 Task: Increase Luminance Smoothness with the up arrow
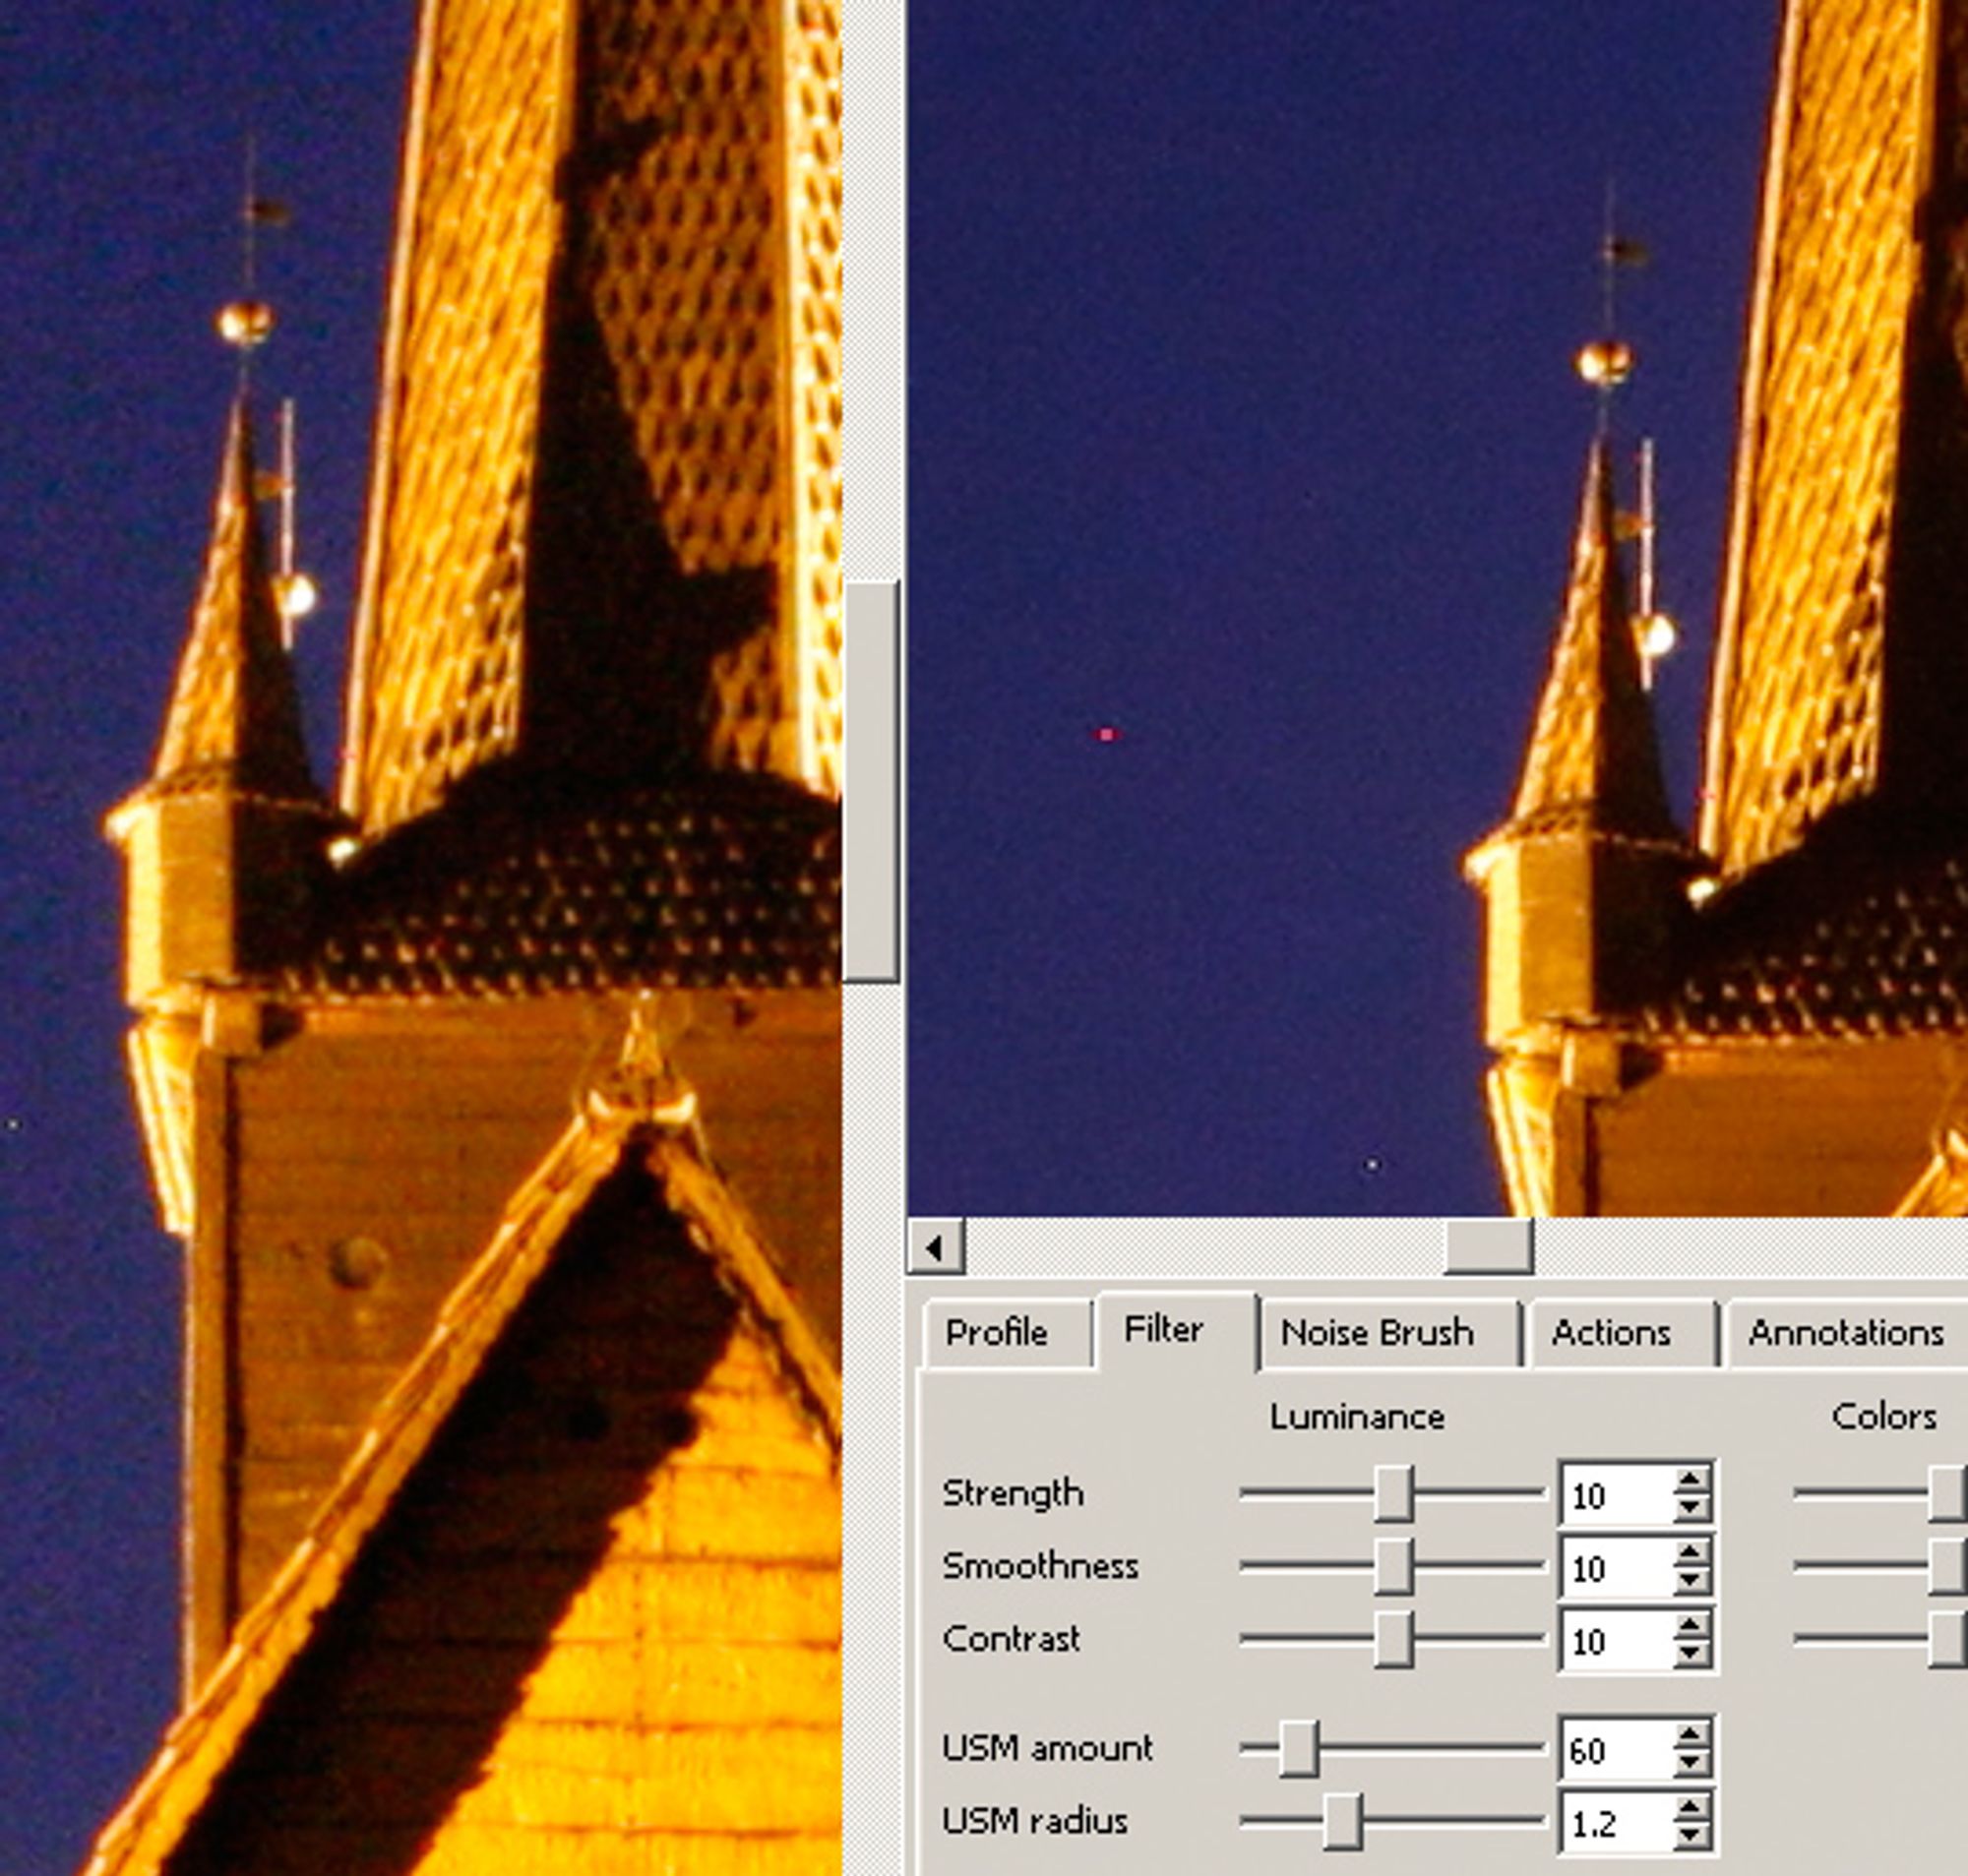click(1692, 1553)
